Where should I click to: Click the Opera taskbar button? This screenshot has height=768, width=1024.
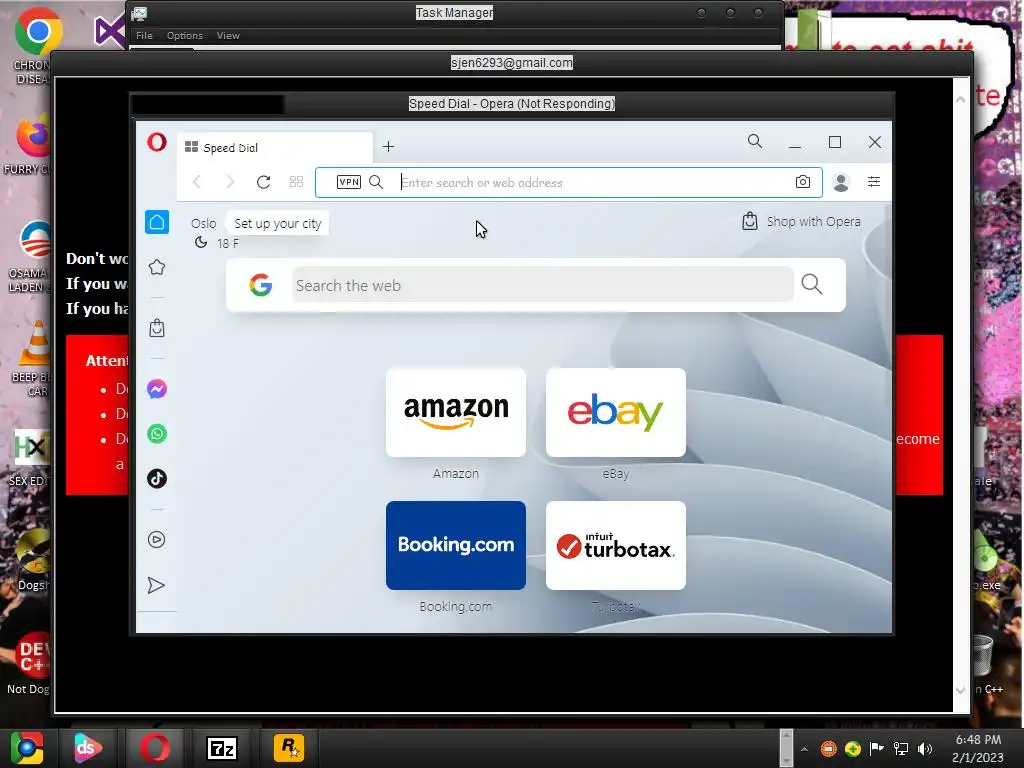(x=155, y=748)
